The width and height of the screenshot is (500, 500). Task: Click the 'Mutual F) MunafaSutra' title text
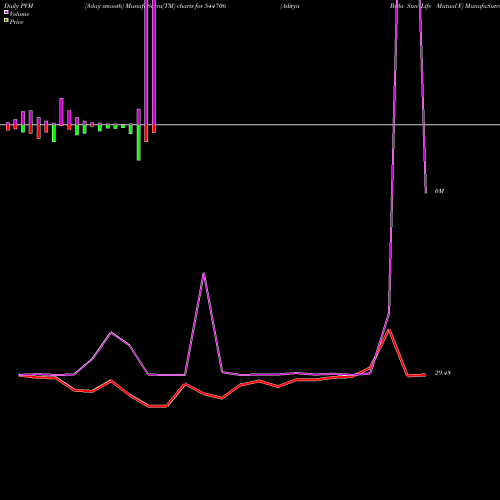click(x=468, y=6)
